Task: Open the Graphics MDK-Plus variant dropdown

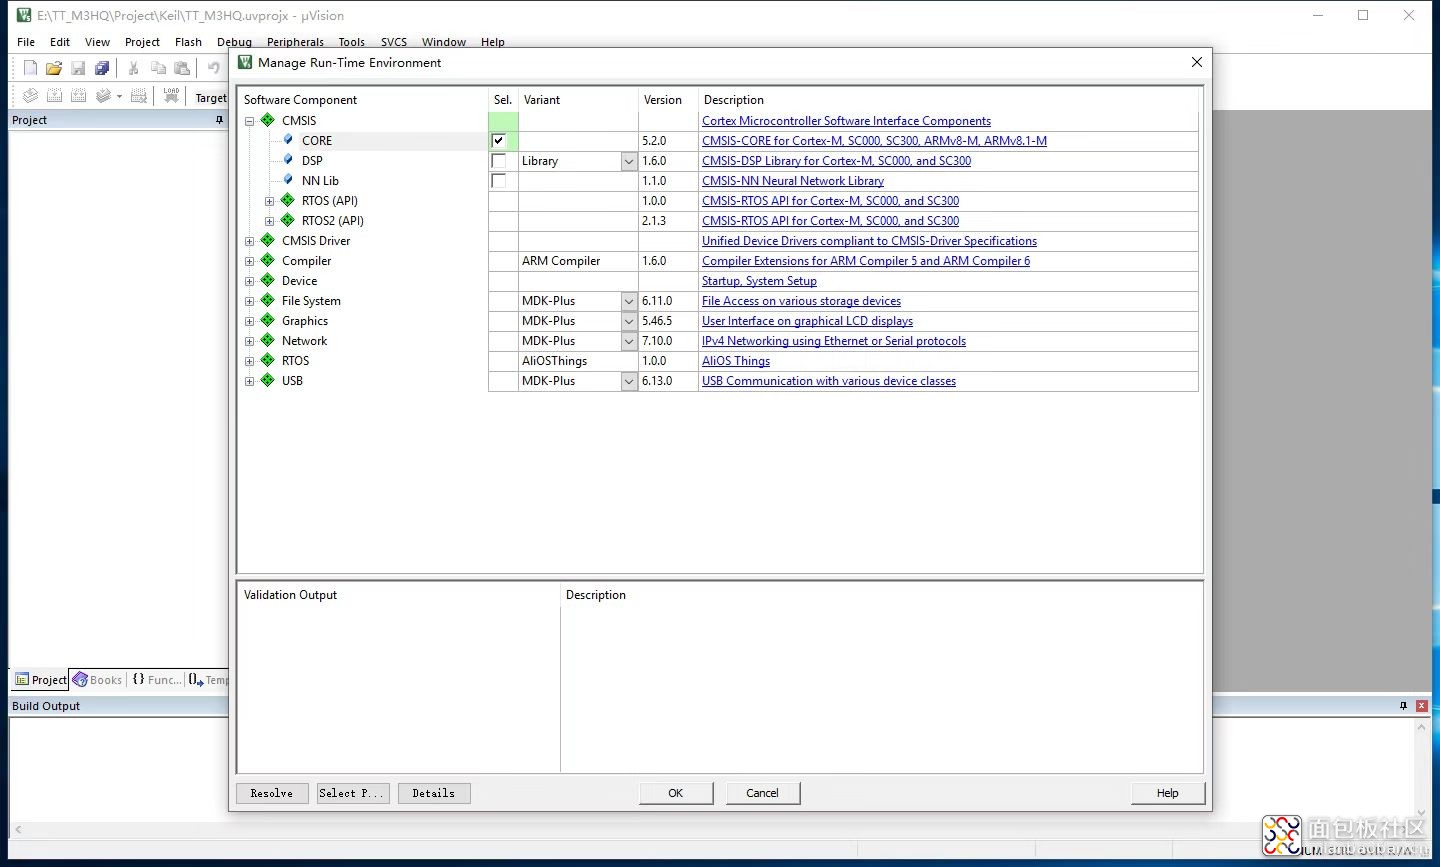Action: click(629, 321)
